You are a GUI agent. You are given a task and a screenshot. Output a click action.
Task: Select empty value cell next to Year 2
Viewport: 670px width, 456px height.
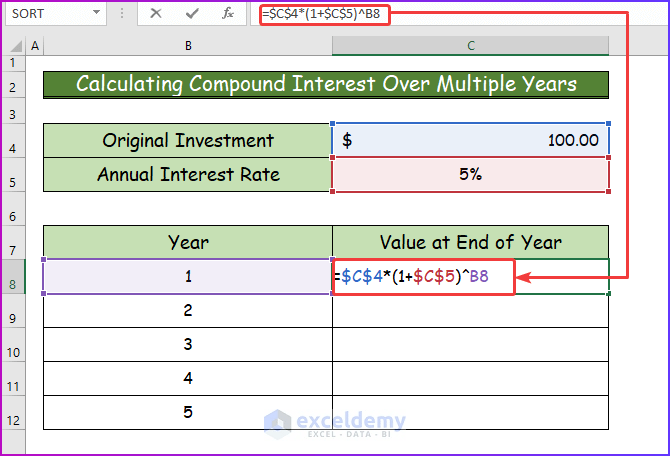[470, 311]
